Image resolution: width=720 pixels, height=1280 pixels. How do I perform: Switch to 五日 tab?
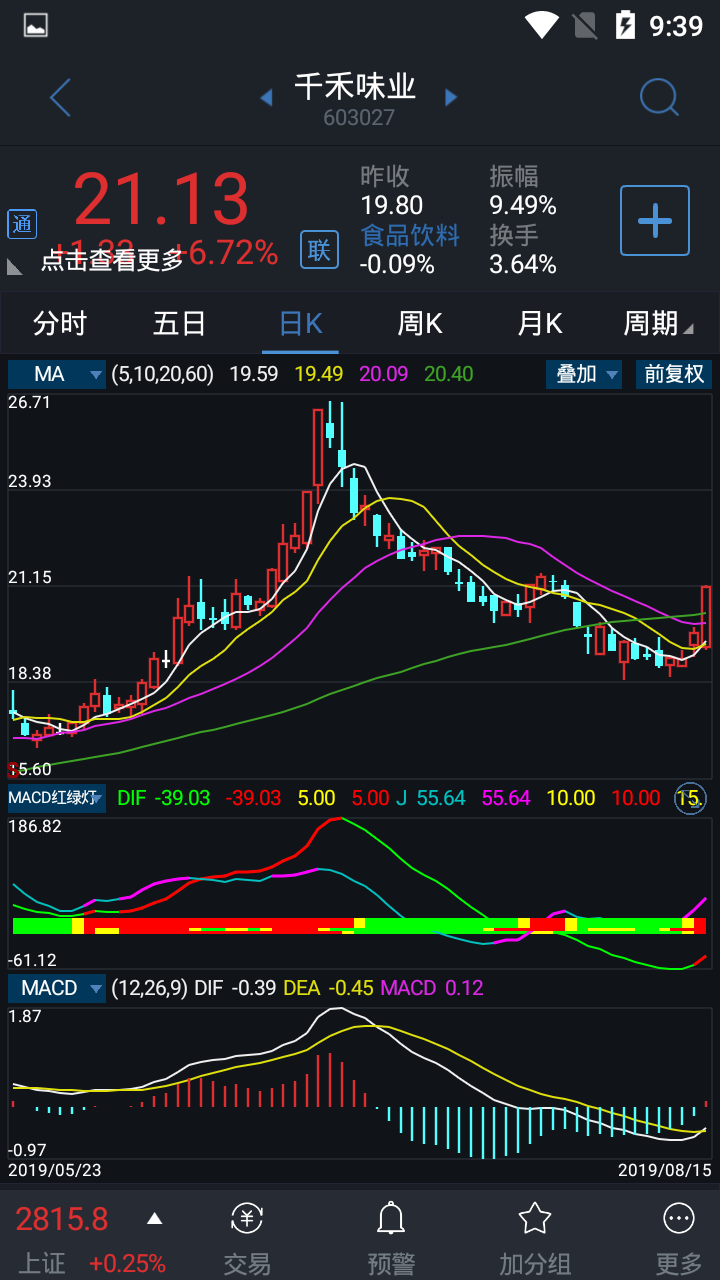(x=180, y=323)
